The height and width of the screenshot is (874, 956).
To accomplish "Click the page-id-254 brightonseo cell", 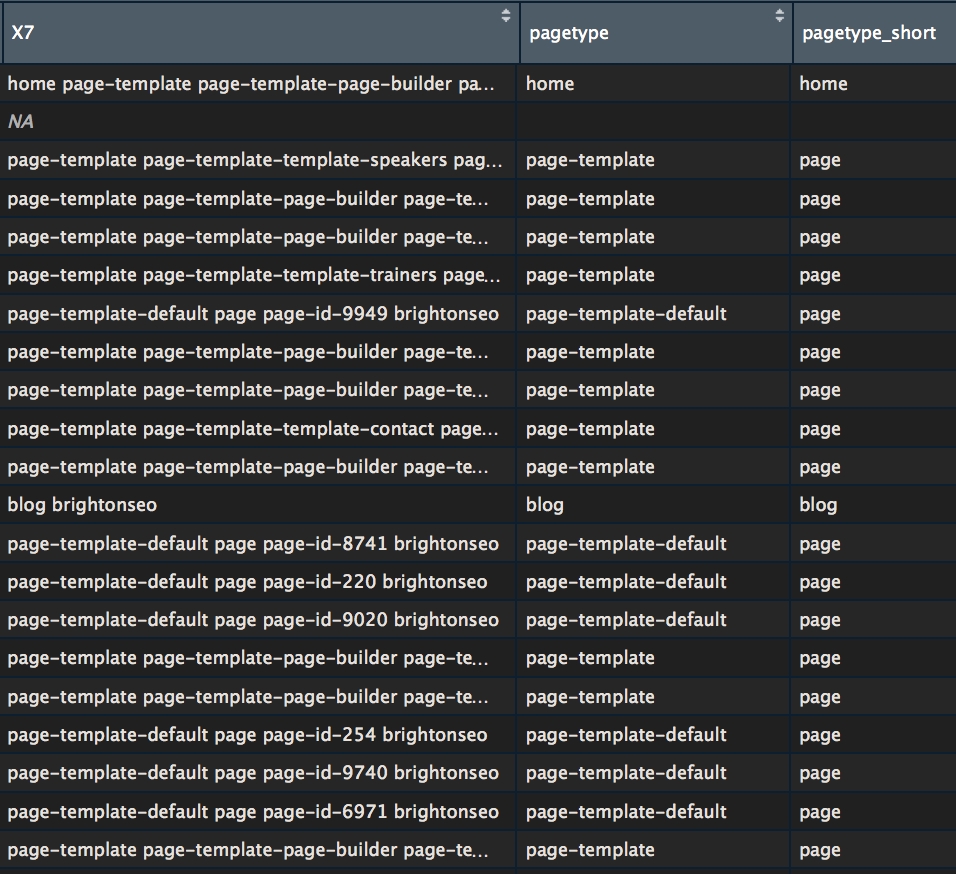I will tap(247, 735).
